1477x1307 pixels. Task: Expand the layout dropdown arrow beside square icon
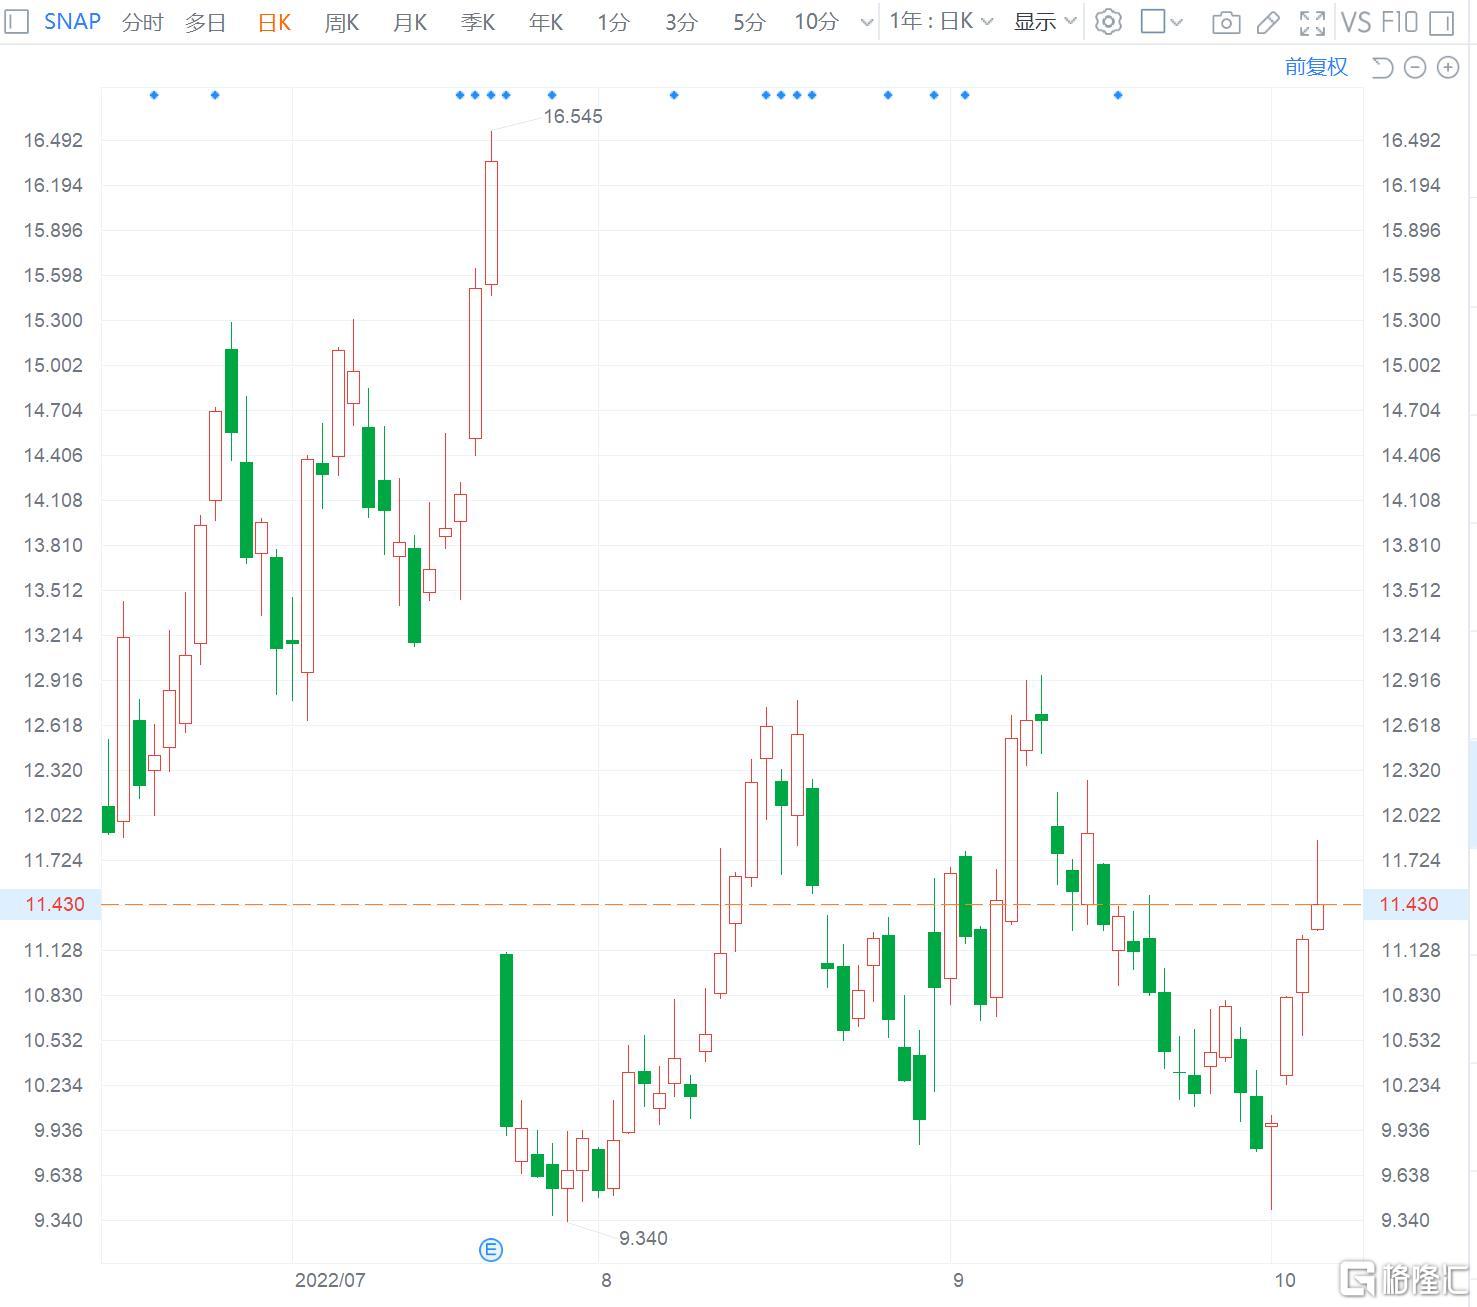pyautogui.click(x=1176, y=22)
